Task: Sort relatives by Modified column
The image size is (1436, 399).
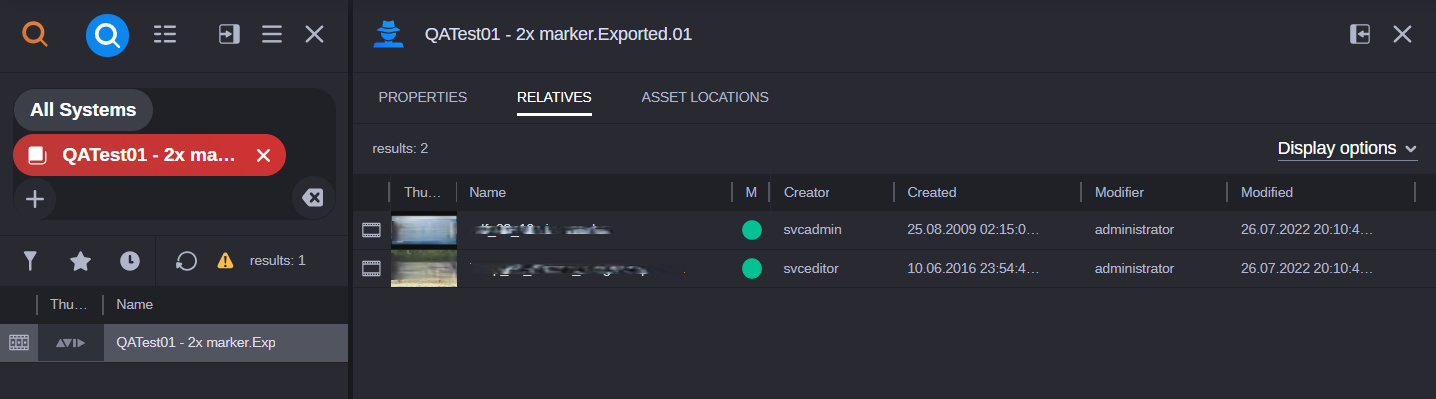Action: click(x=1267, y=192)
